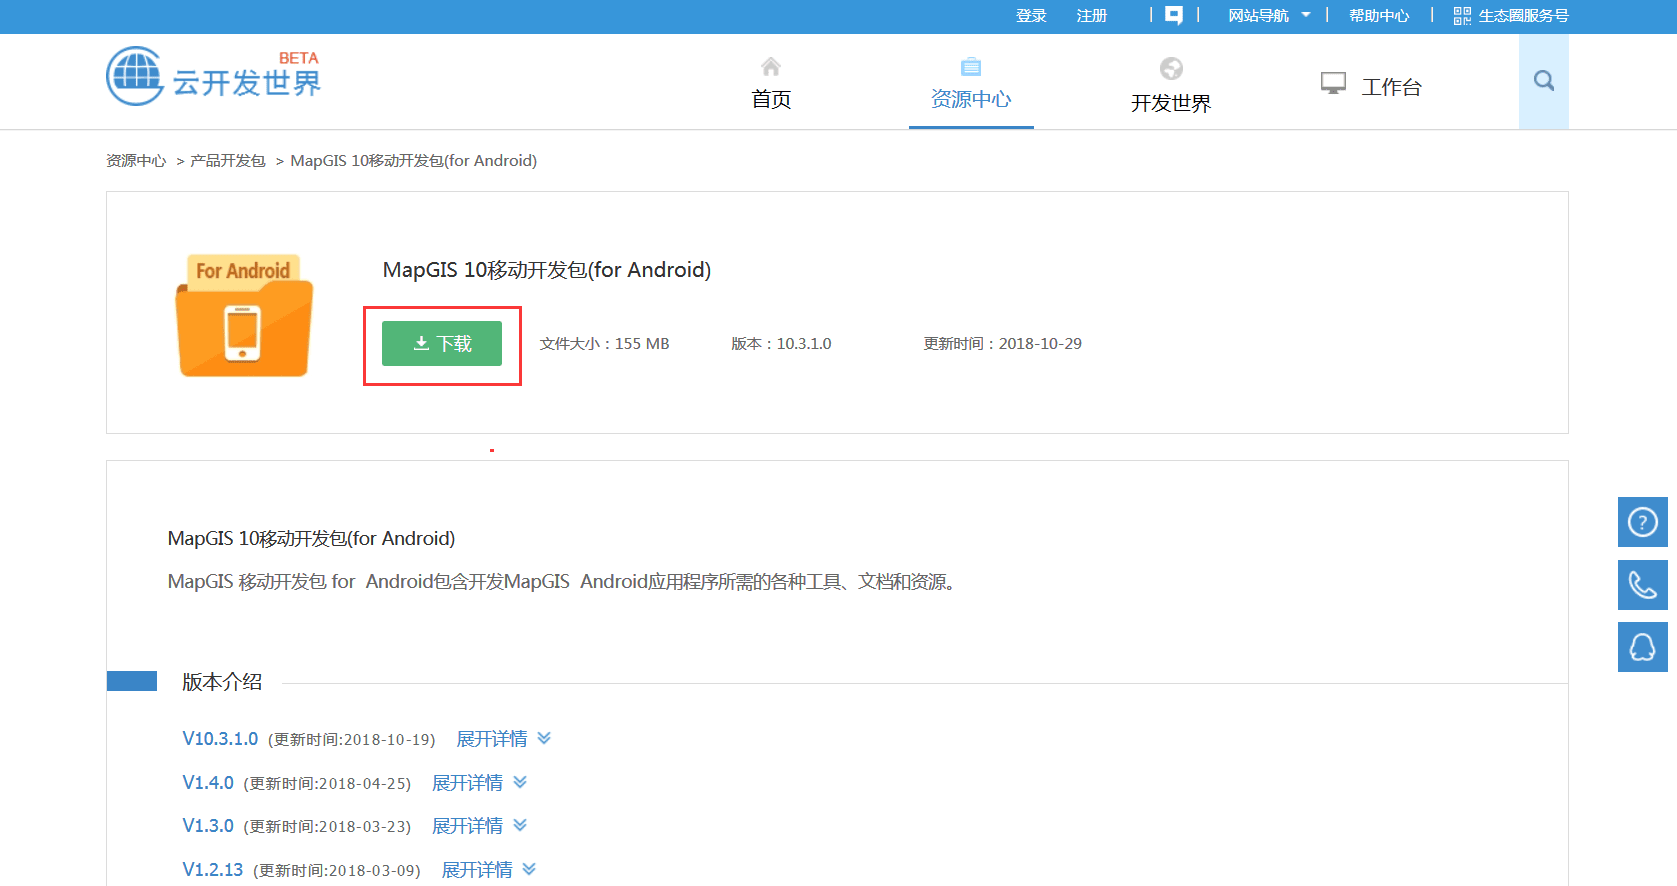Click the 版本介绍 section heading
Screen dimensions: 1677x886
(x=222, y=682)
